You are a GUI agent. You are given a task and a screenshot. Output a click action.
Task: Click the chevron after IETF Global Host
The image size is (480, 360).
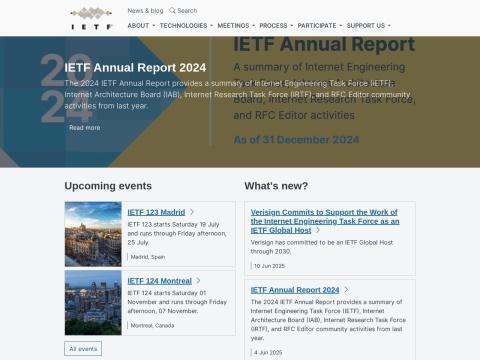pyautogui.click(x=318, y=230)
